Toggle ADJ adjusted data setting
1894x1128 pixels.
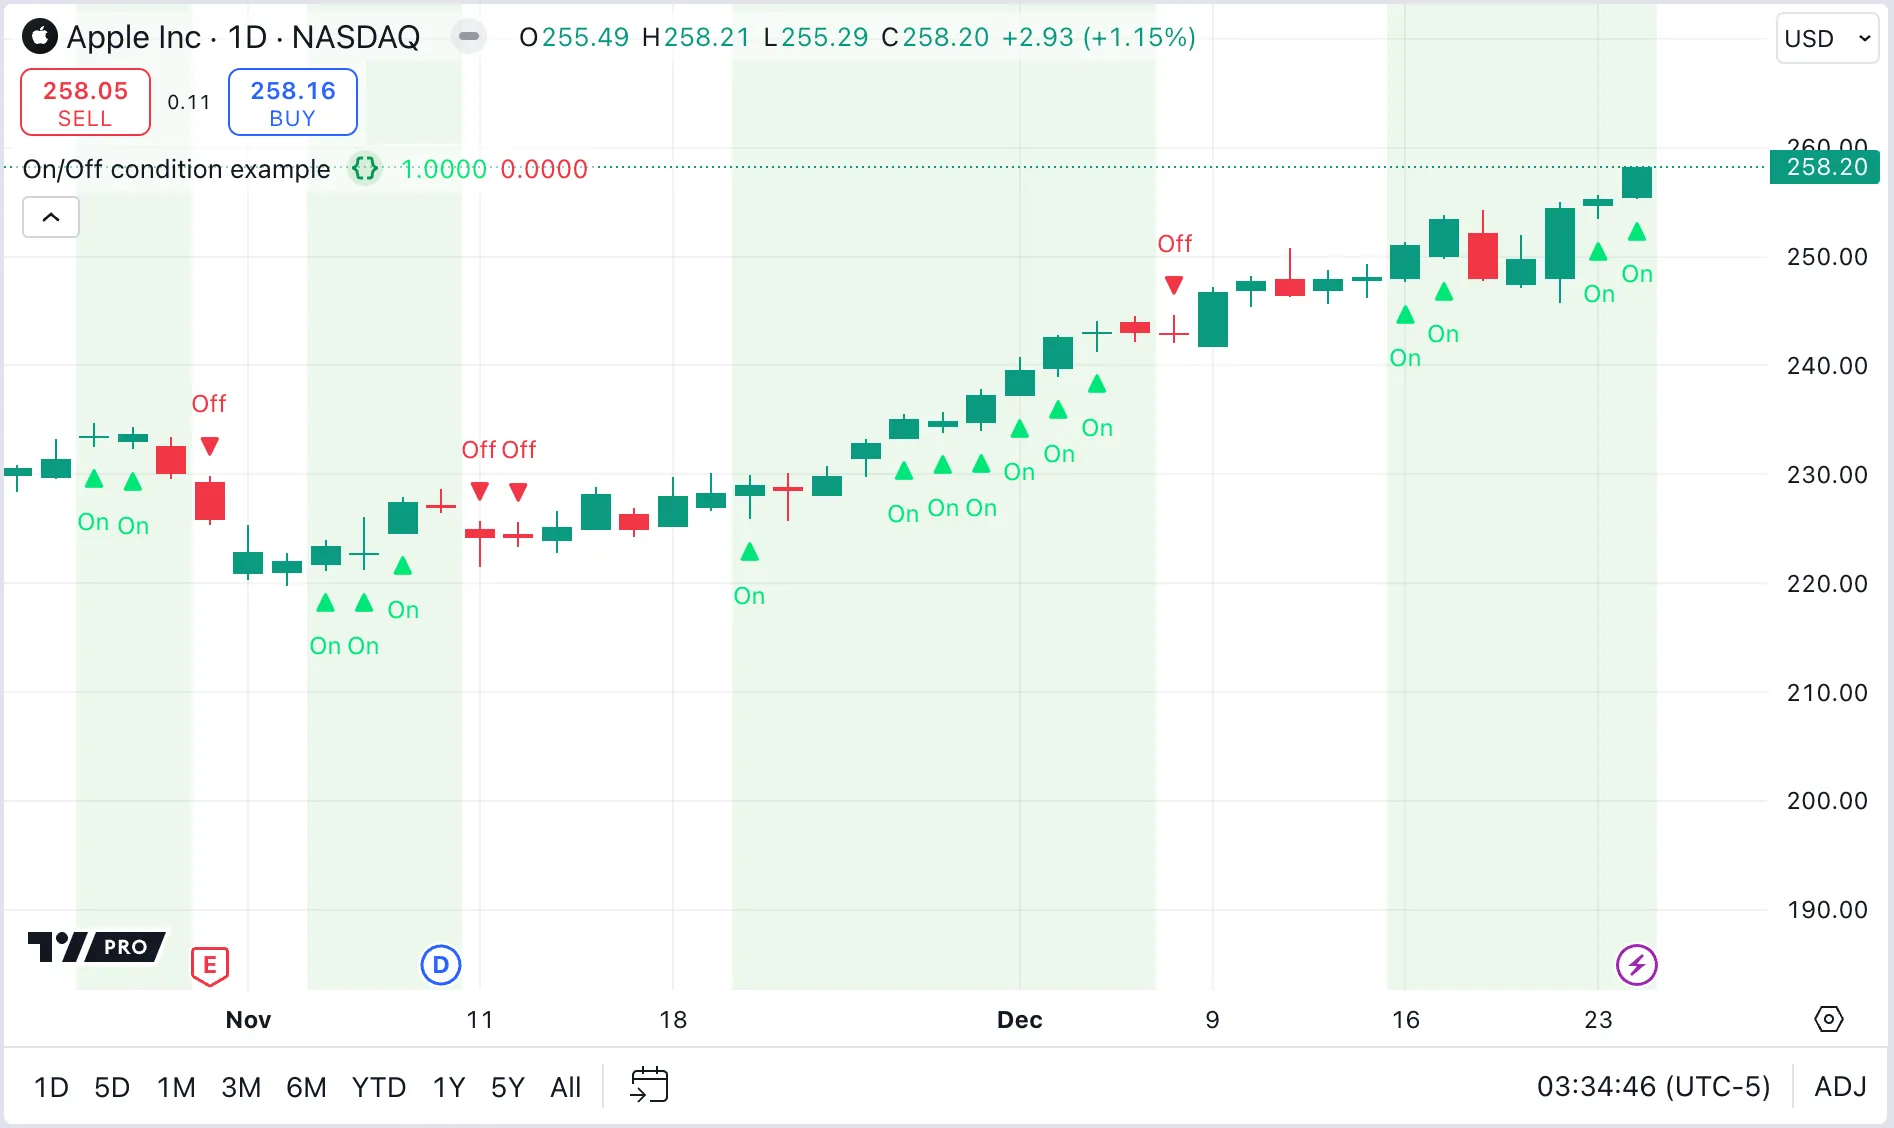click(1840, 1087)
